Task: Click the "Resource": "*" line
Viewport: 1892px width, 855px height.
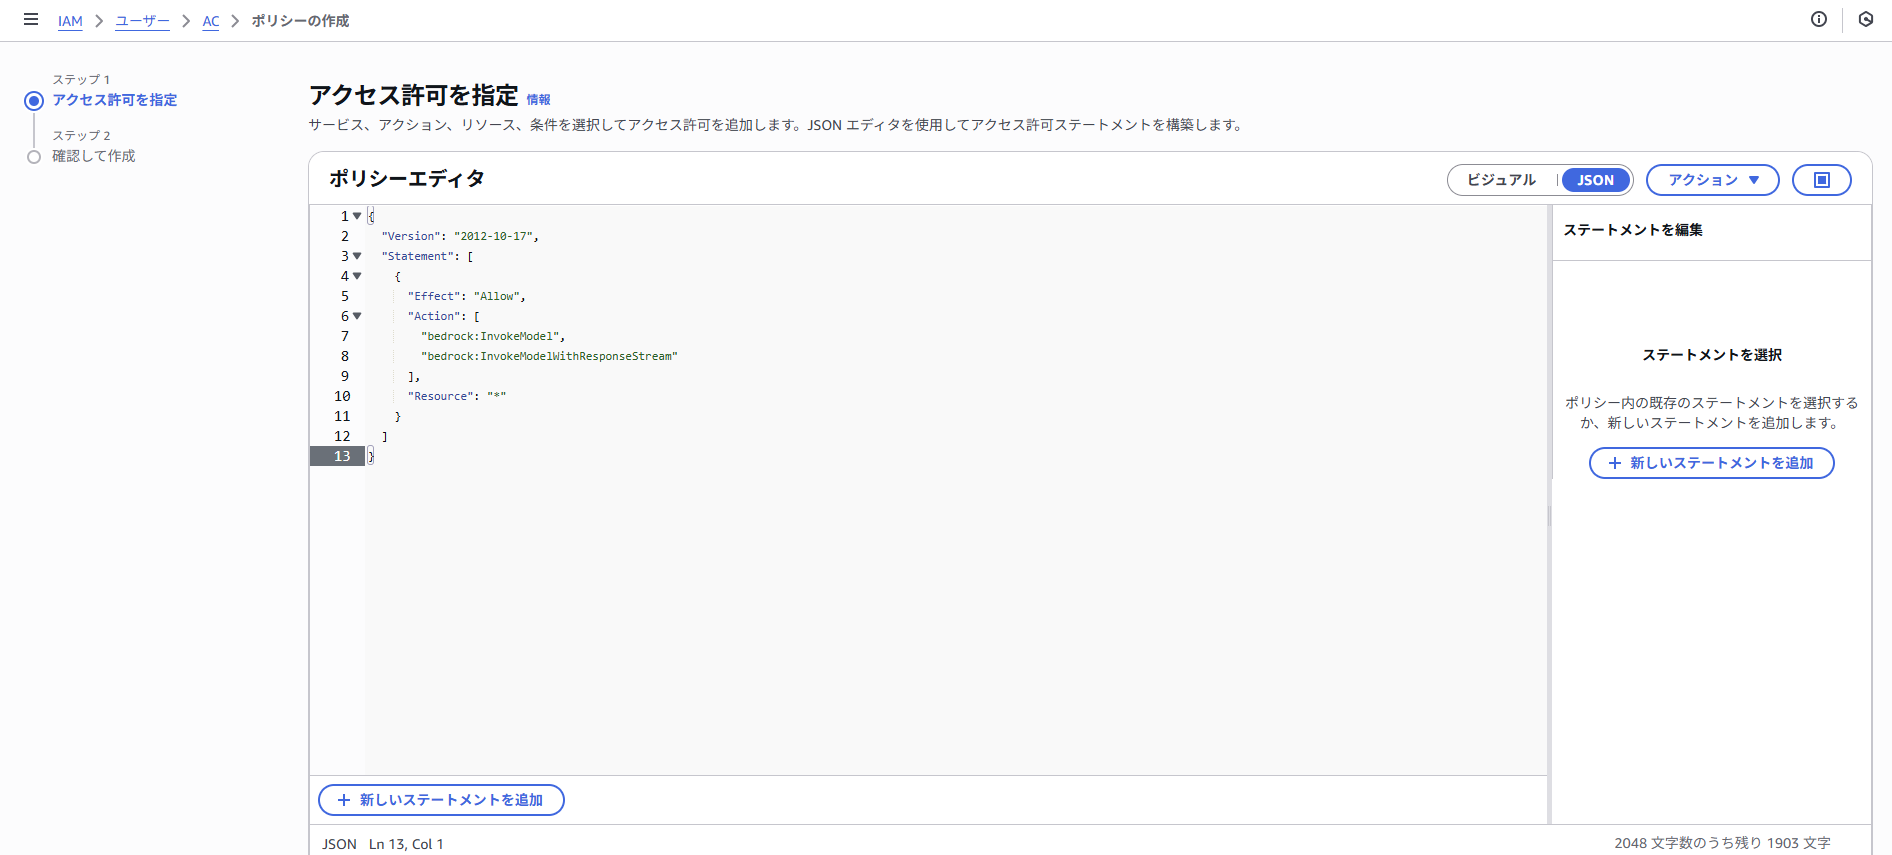Action: click(457, 396)
